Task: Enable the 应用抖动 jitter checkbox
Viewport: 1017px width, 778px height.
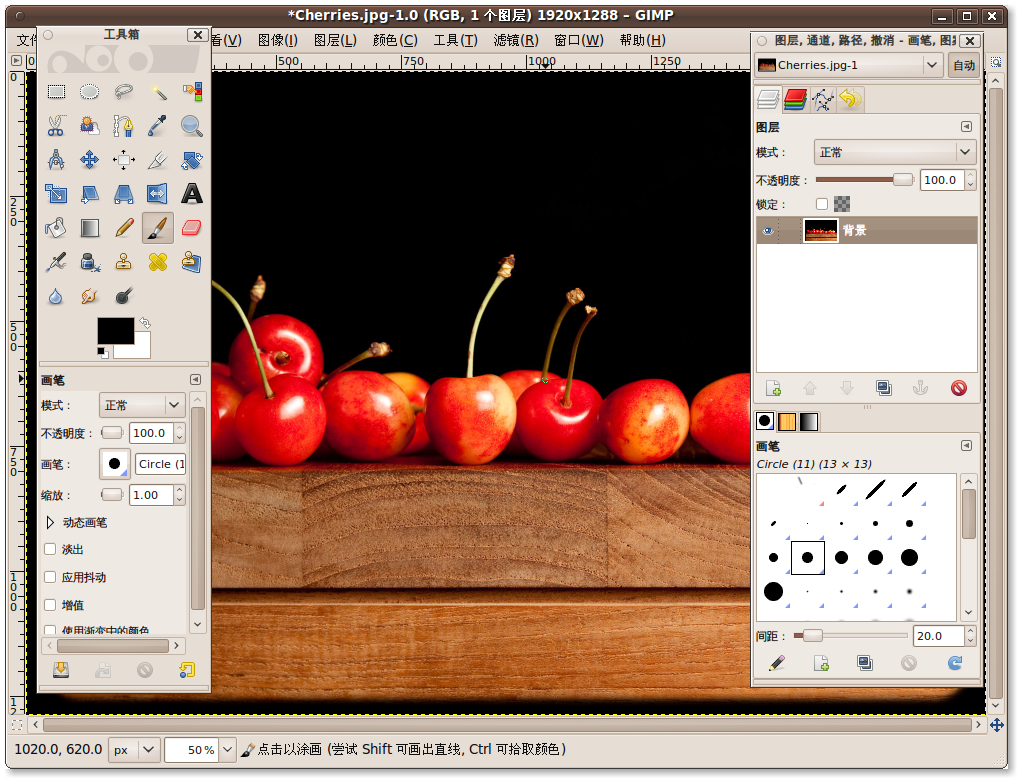Action: pos(51,577)
